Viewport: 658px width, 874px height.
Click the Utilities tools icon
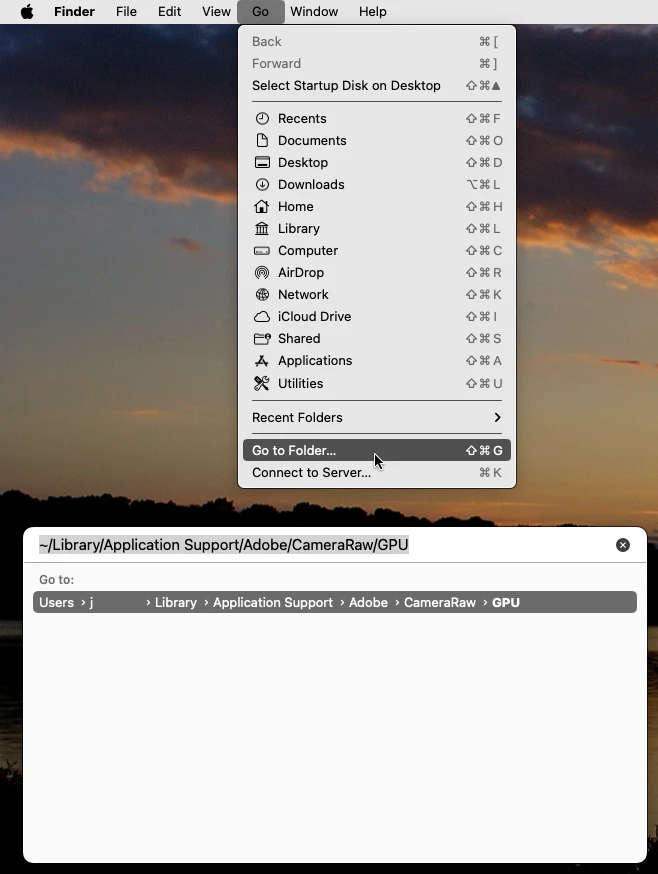coord(262,383)
